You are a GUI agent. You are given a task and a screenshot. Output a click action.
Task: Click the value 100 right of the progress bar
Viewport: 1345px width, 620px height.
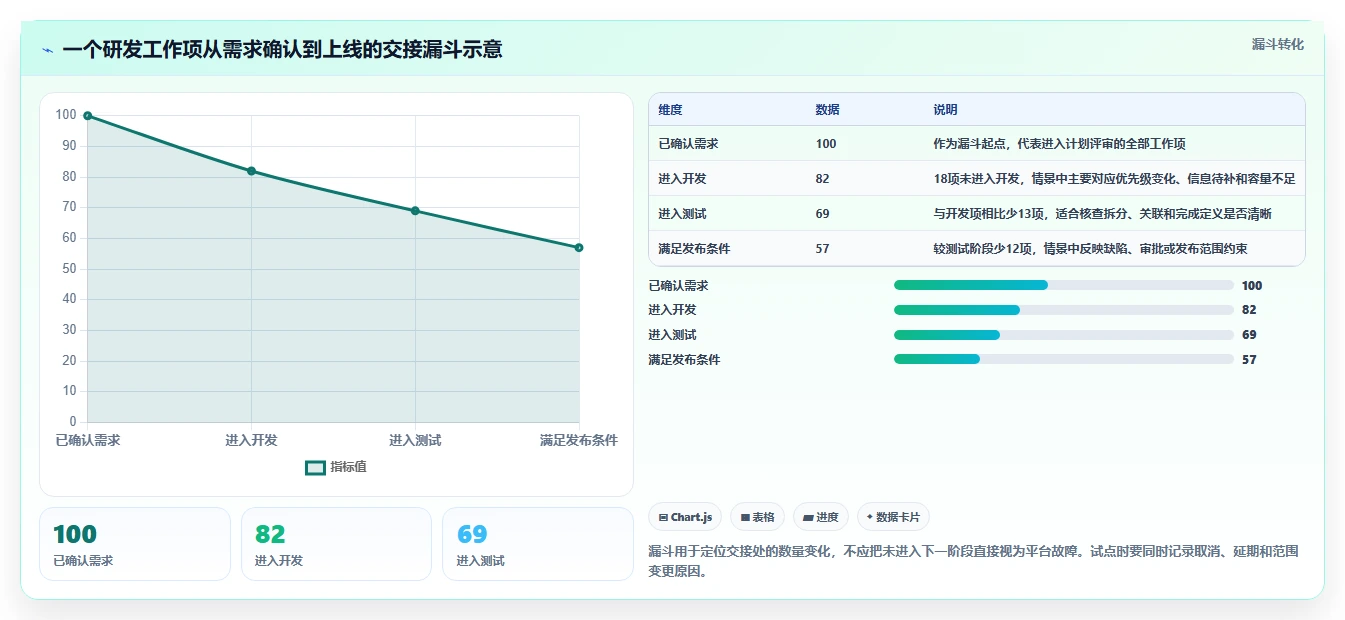(x=1252, y=285)
